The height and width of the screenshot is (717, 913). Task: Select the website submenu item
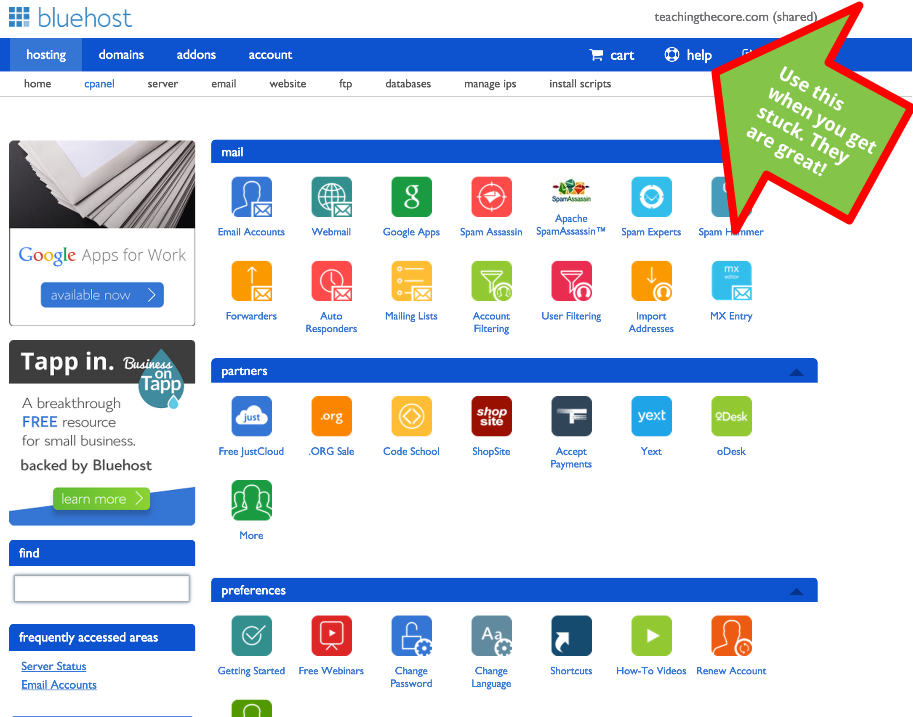(x=288, y=84)
